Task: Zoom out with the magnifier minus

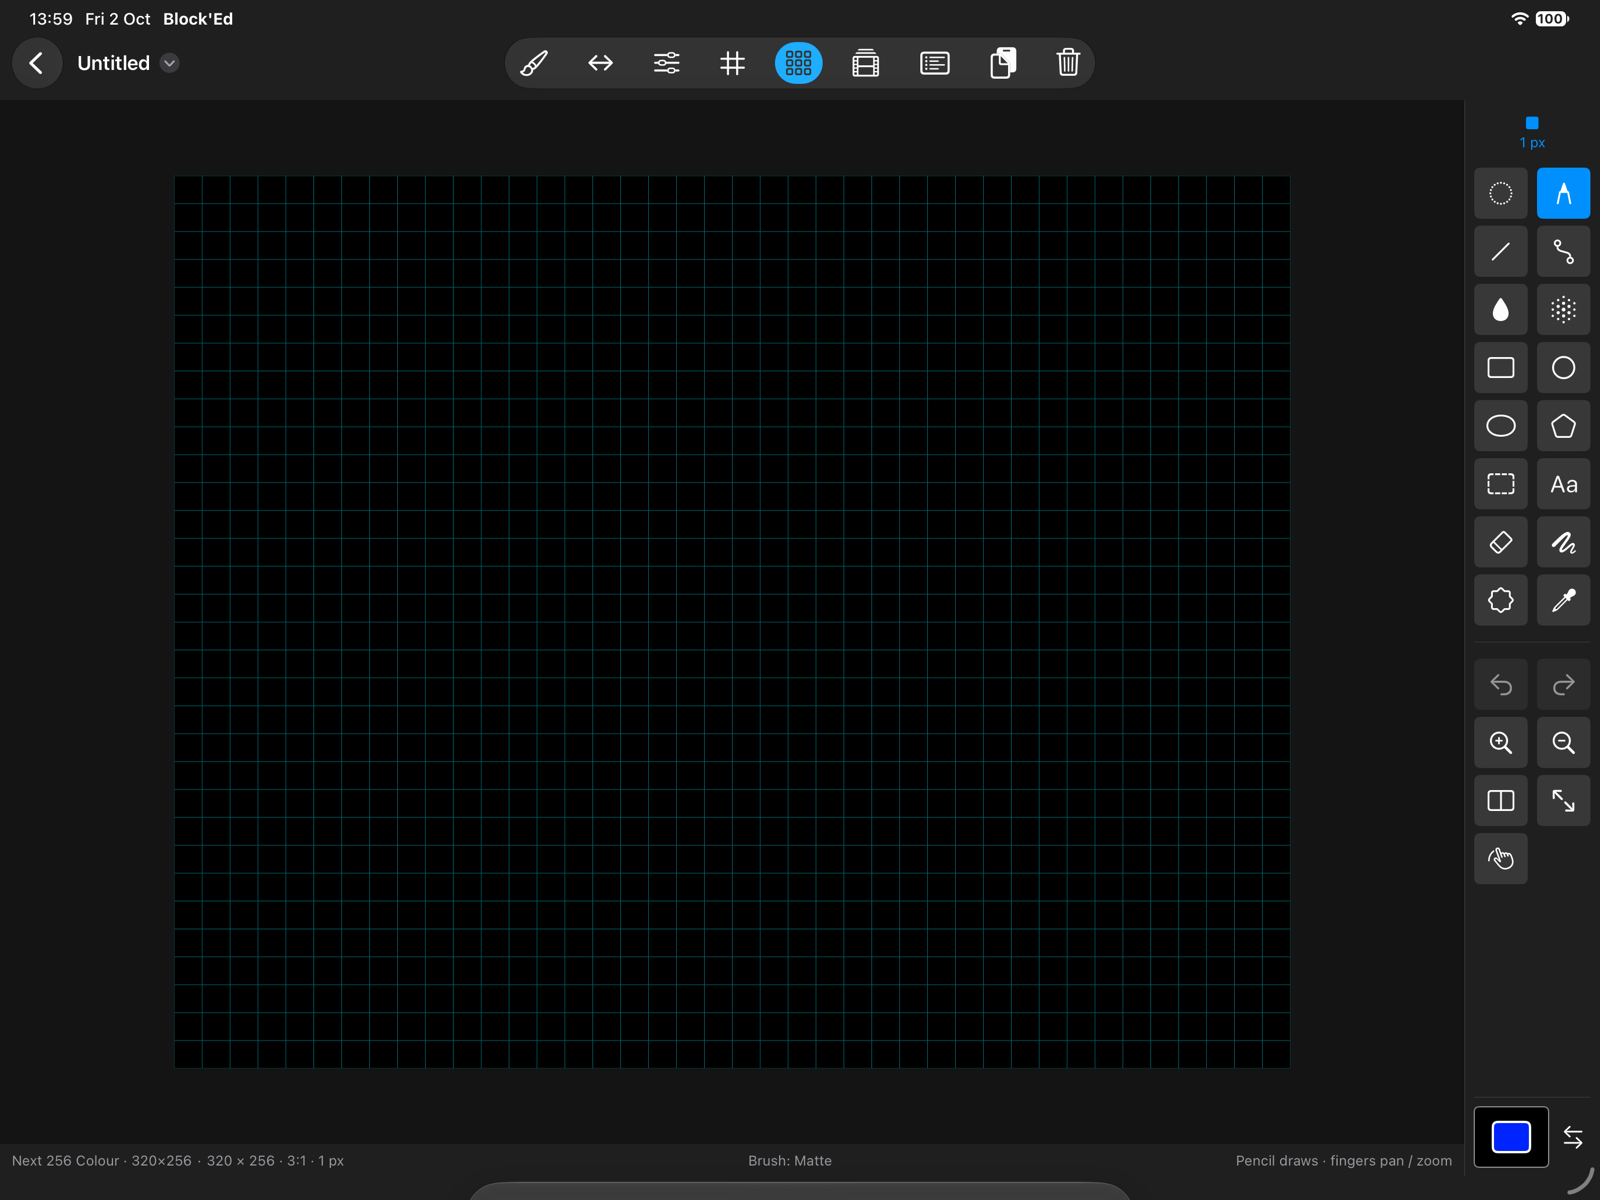Action: pos(1564,743)
